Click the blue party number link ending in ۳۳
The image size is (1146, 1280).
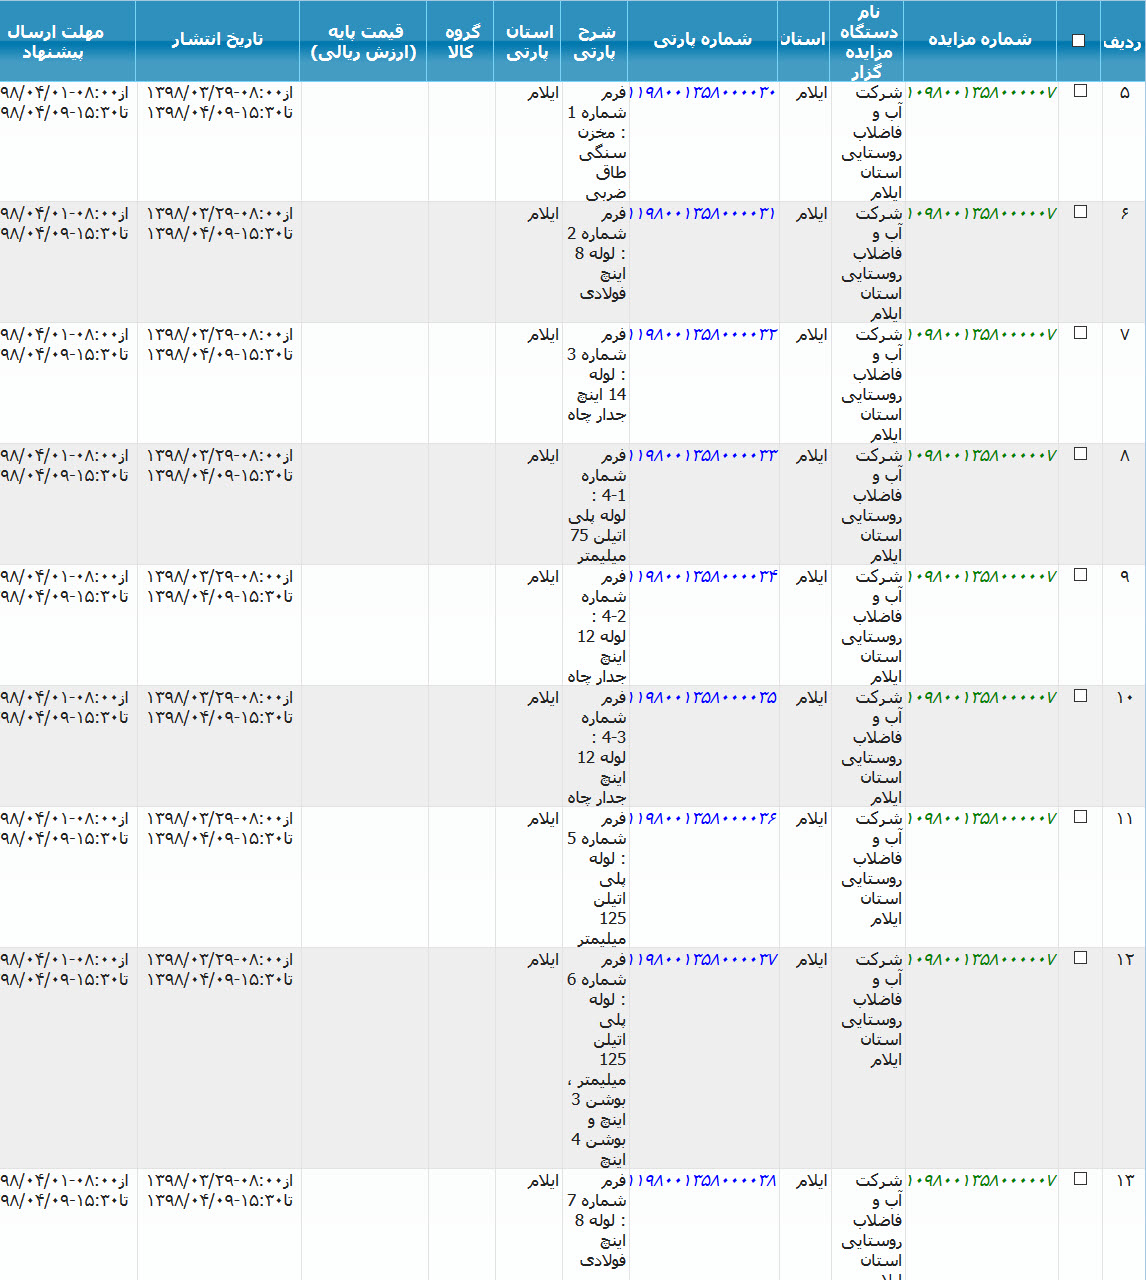pos(704,455)
